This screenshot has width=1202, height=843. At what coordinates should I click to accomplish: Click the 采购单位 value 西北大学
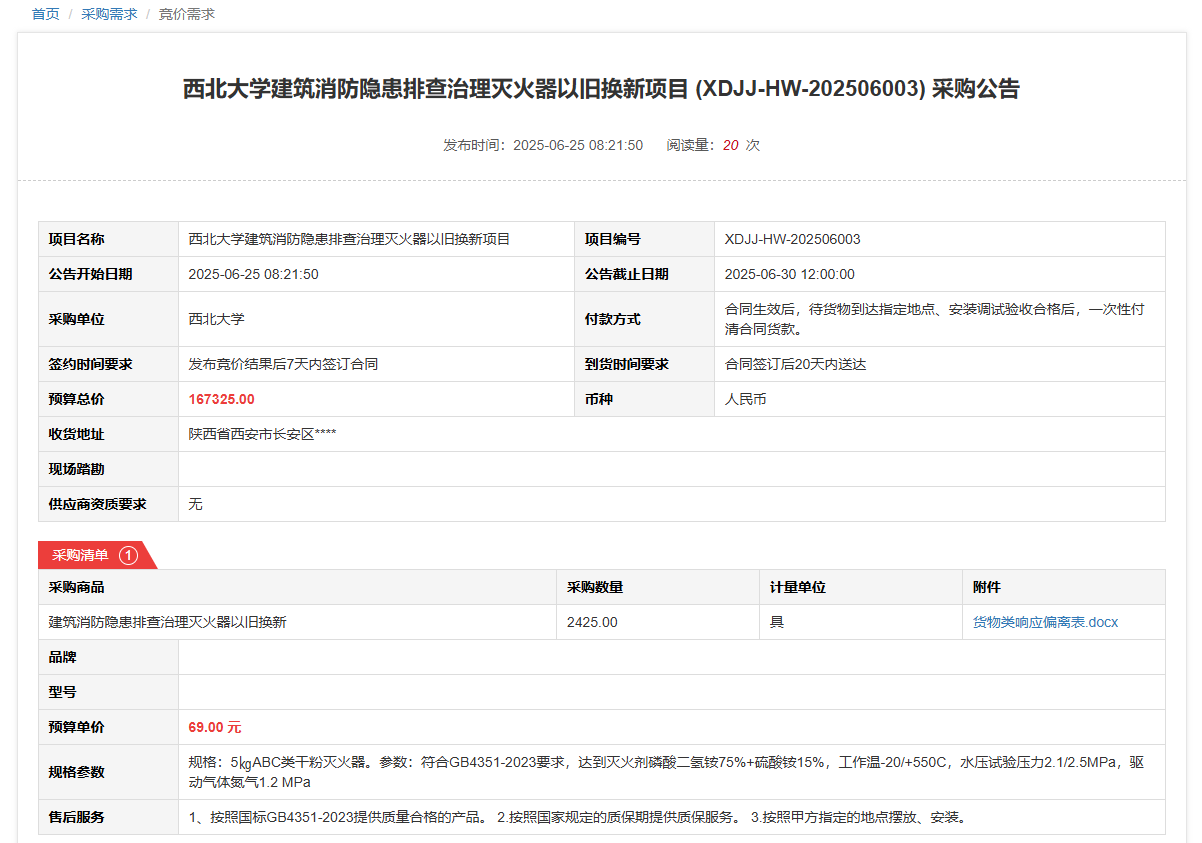pyautogui.click(x=216, y=319)
